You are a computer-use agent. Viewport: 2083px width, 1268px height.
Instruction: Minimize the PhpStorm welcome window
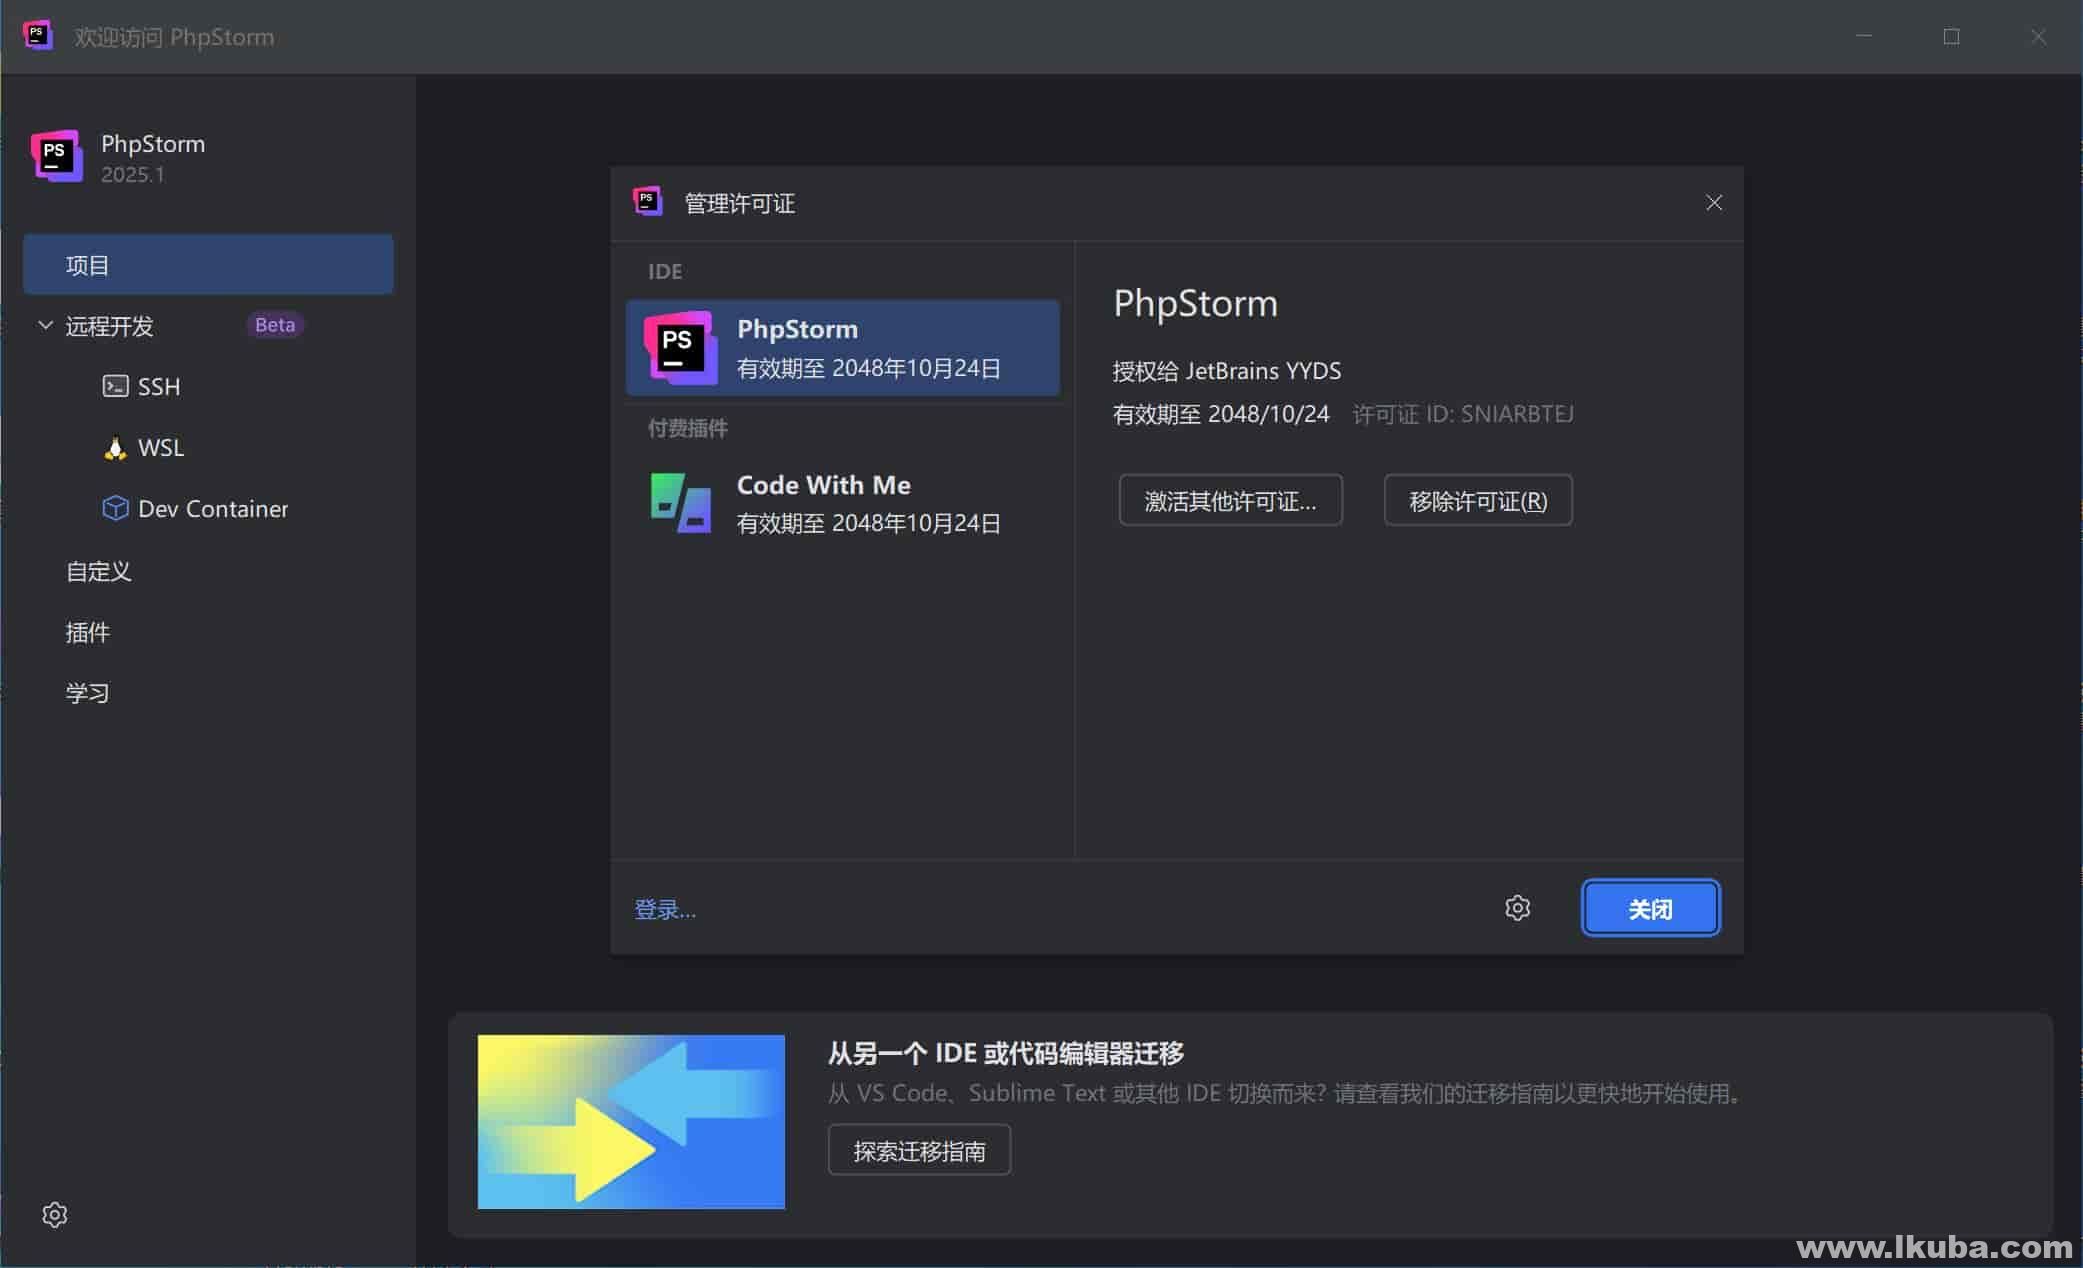(1864, 36)
